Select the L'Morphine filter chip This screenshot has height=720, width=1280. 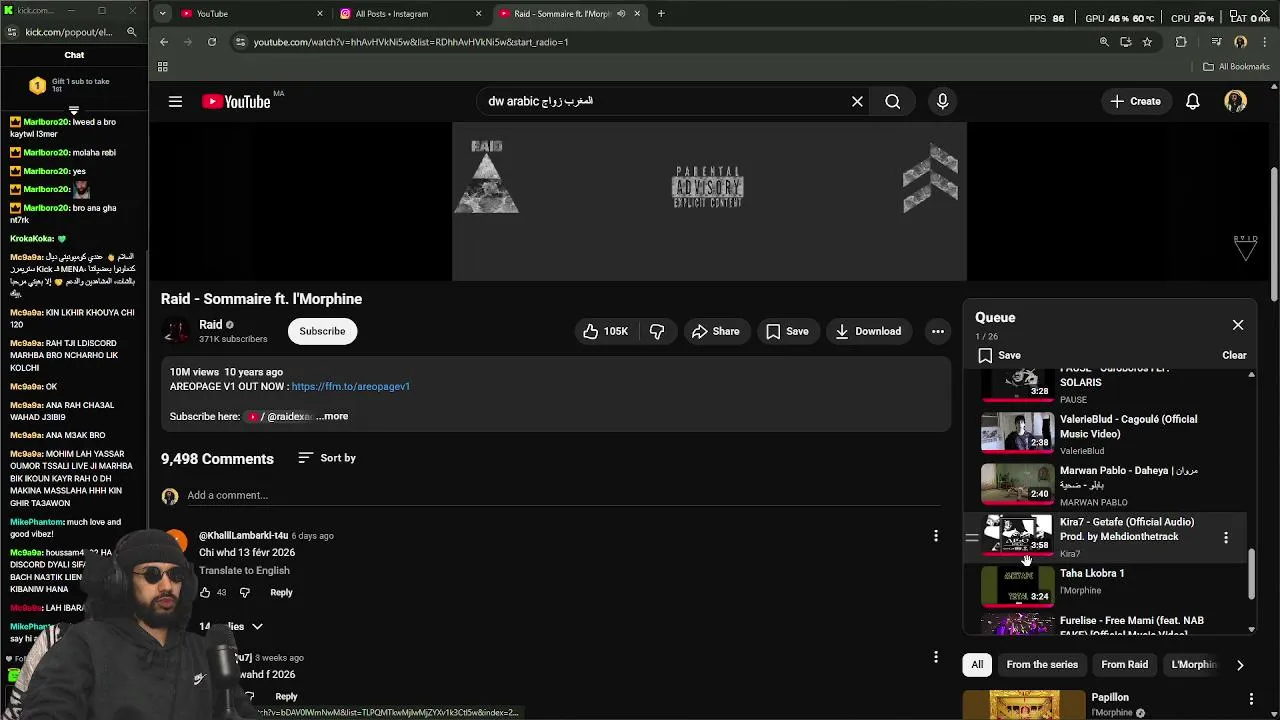click(1192, 665)
